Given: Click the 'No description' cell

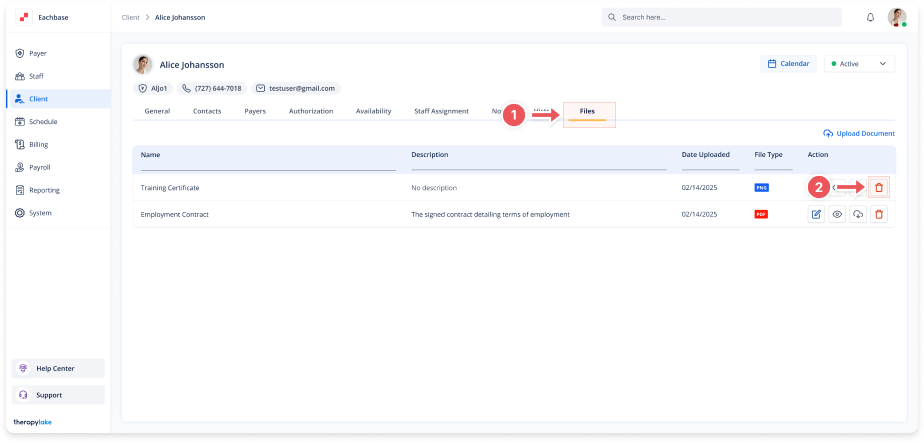Looking at the screenshot, I should [x=434, y=188].
